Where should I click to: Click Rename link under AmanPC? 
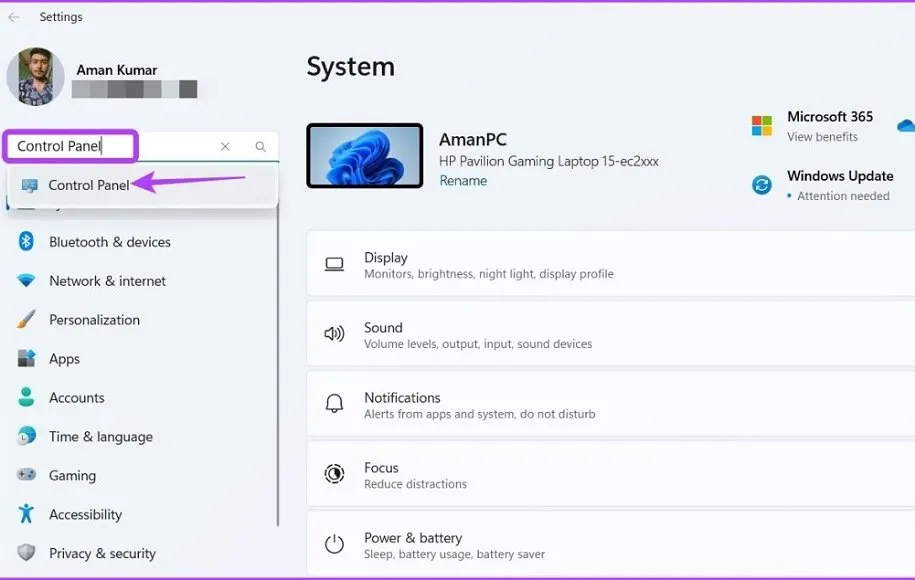click(463, 181)
